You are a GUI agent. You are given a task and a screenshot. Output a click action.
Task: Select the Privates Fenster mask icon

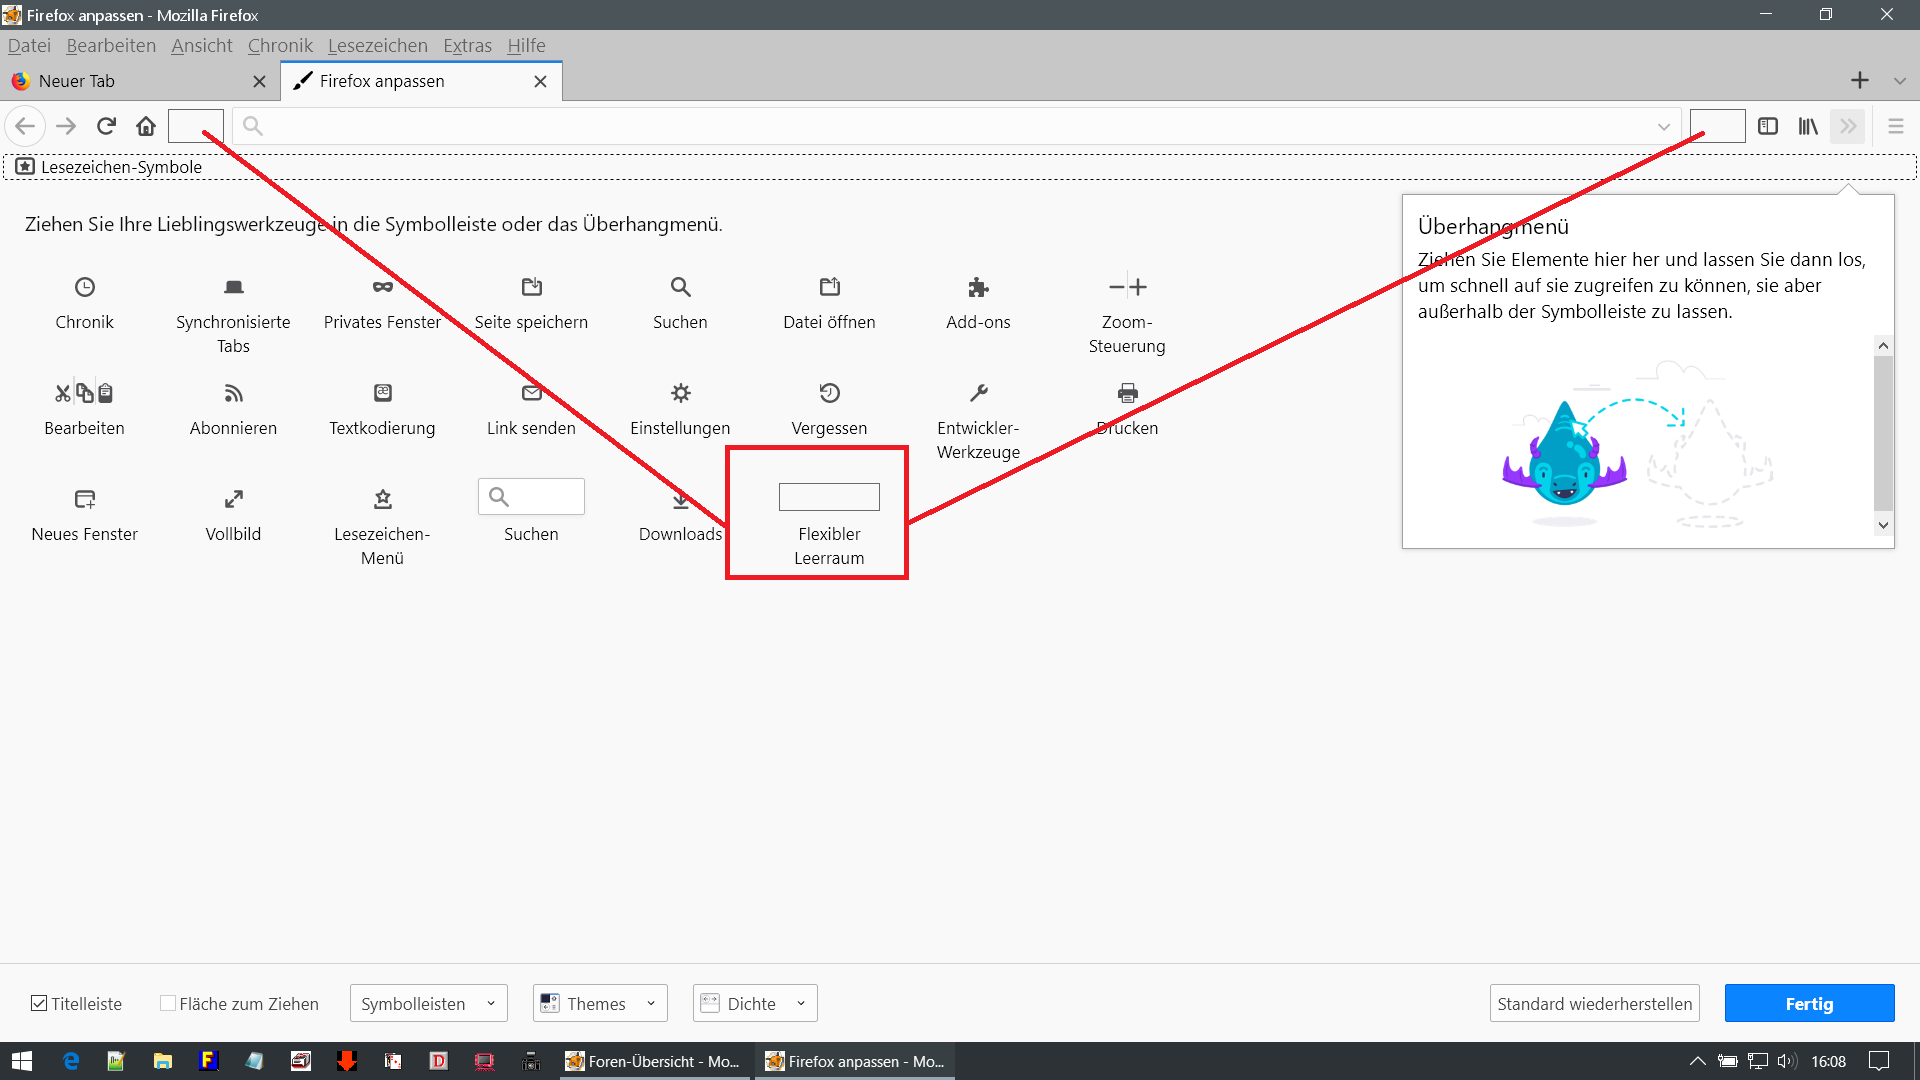(x=382, y=287)
